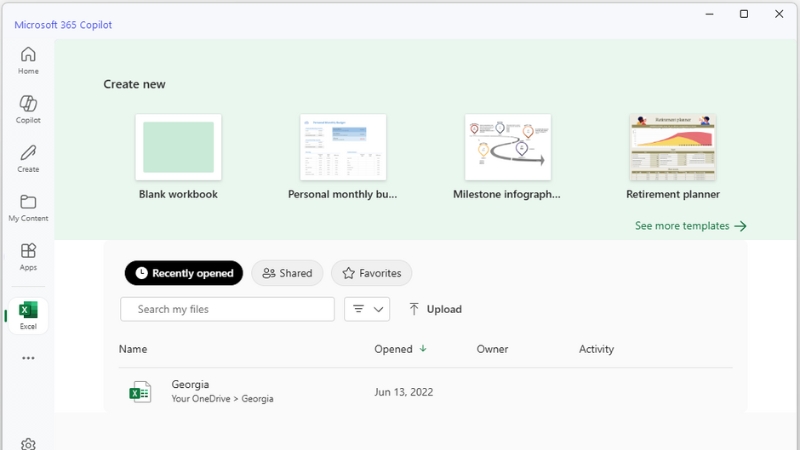Switch to the Favorites tab
This screenshot has width=800, height=450.
(x=371, y=273)
